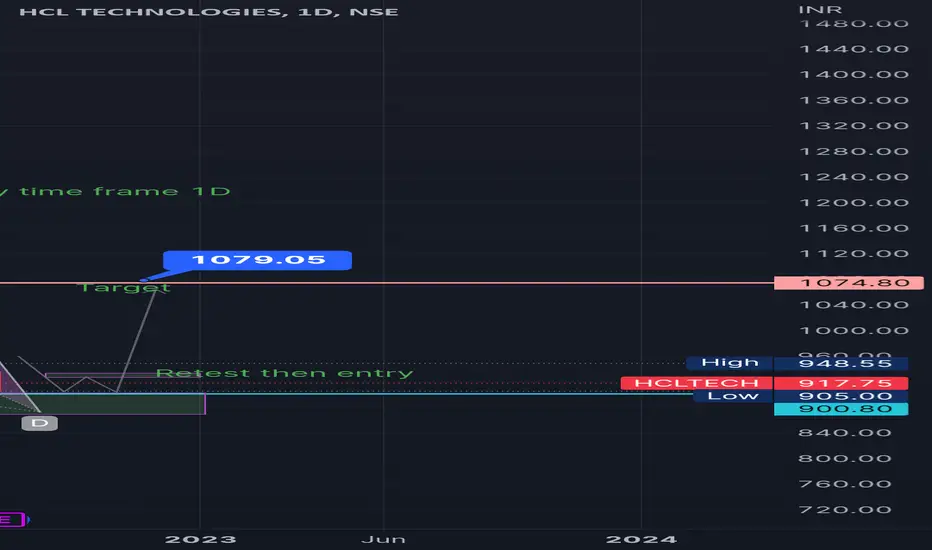The width and height of the screenshot is (932, 550).
Task: Click the 1320.00 price axis value
Action: [855, 126]
